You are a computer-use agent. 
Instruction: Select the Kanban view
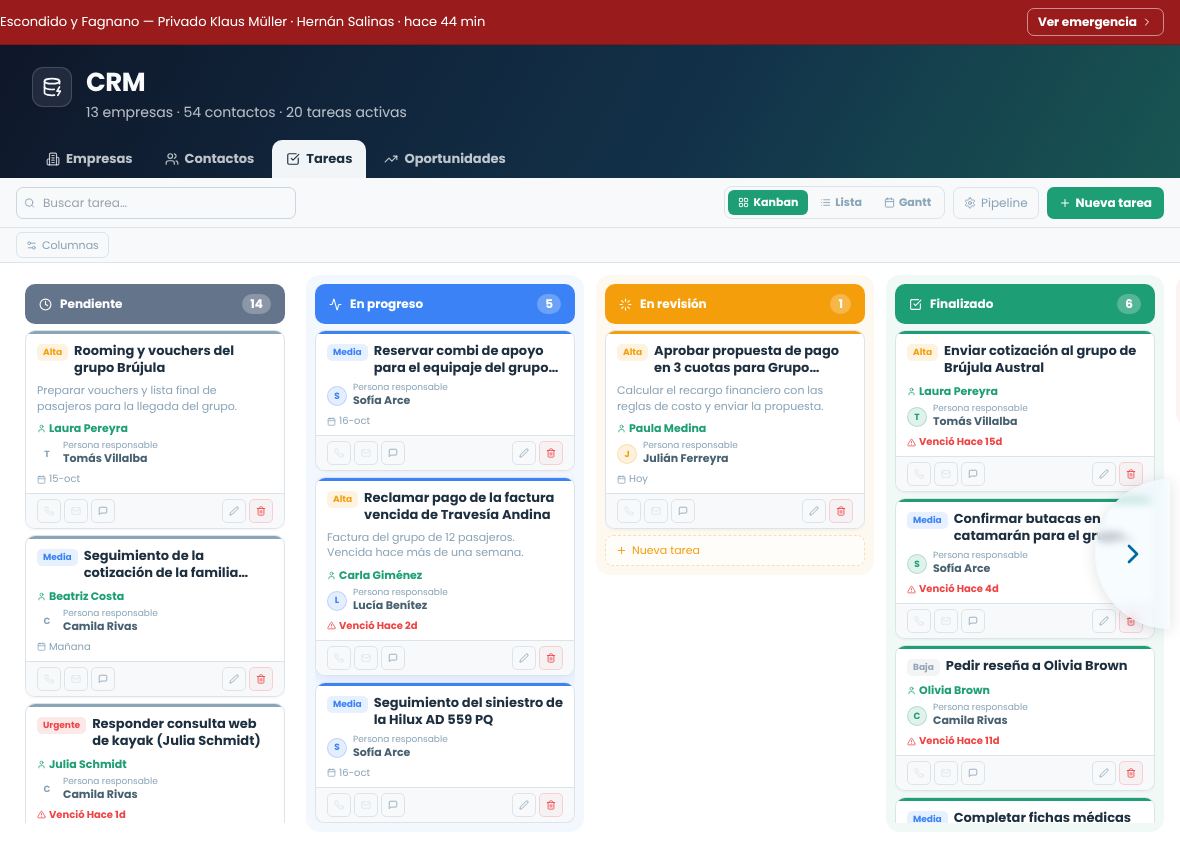pos(768,202)
